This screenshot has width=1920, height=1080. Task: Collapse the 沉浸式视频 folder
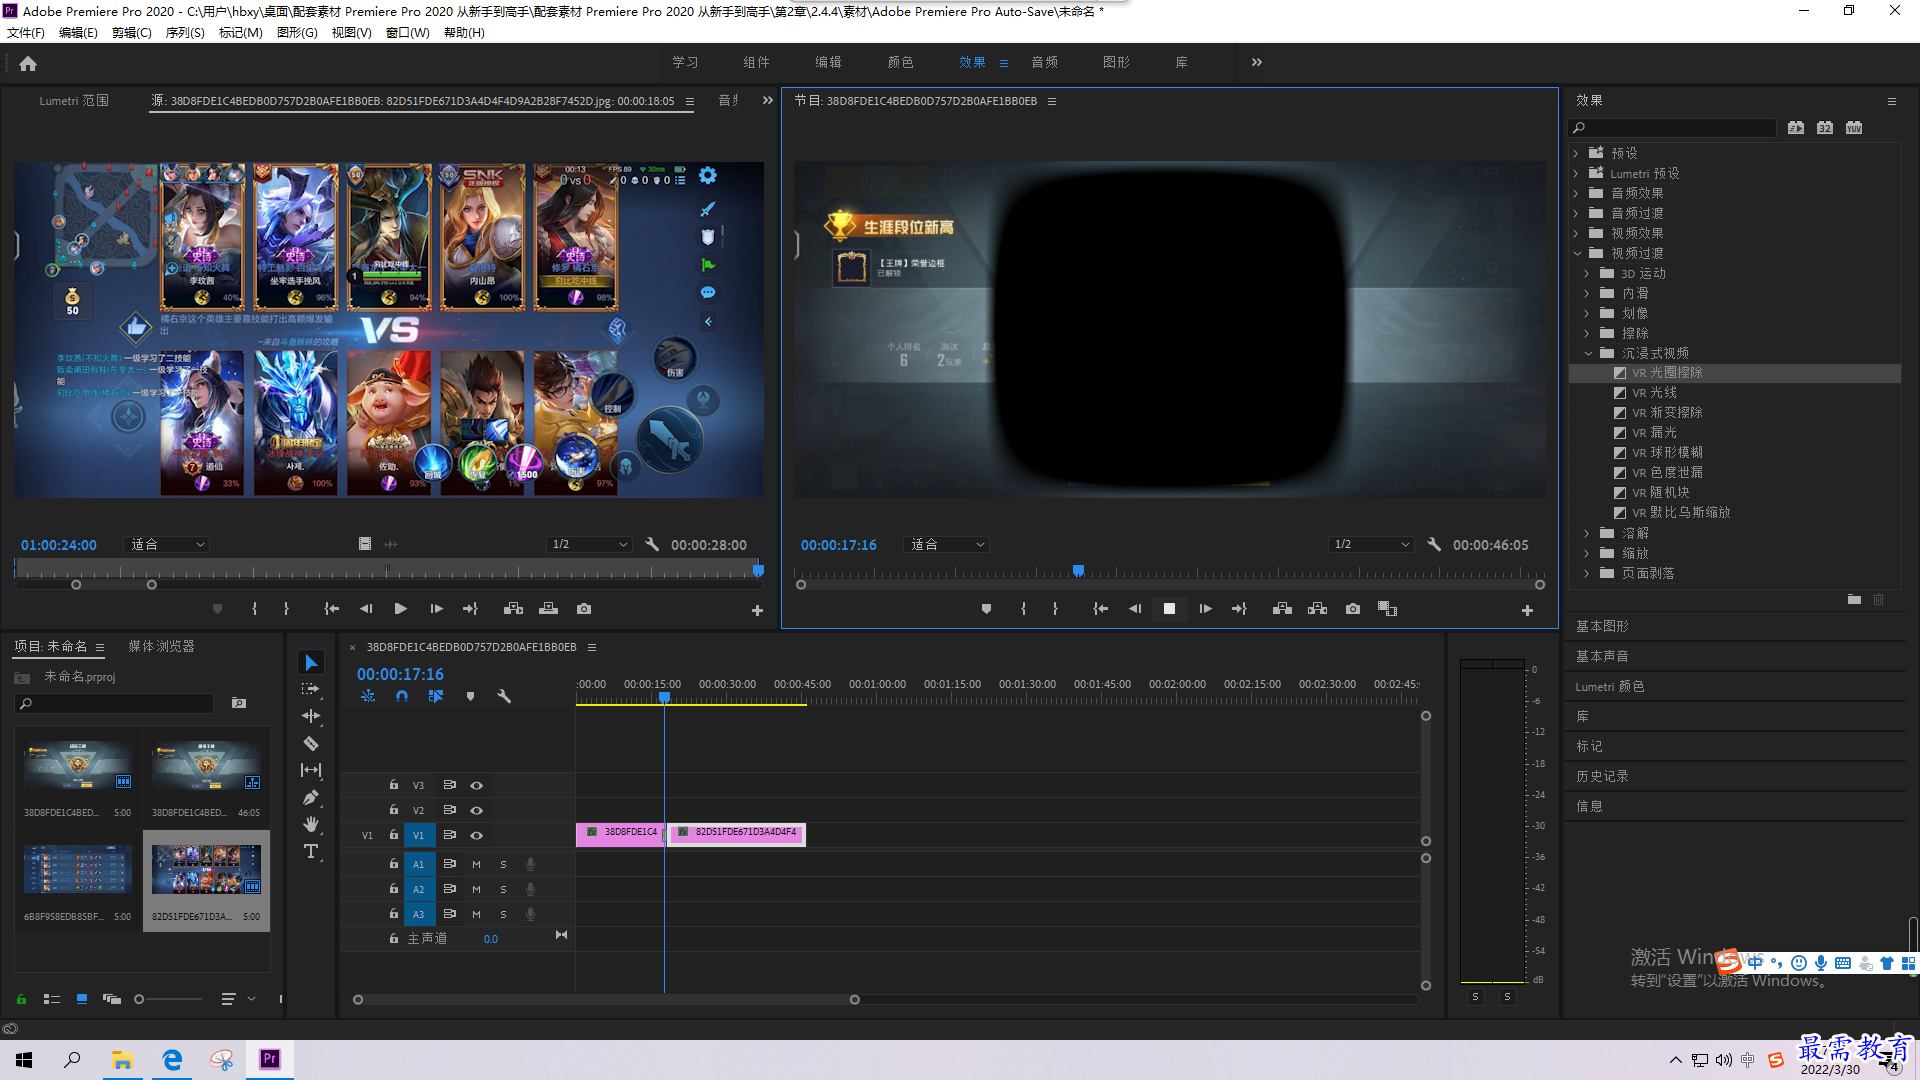[1587, 353]
